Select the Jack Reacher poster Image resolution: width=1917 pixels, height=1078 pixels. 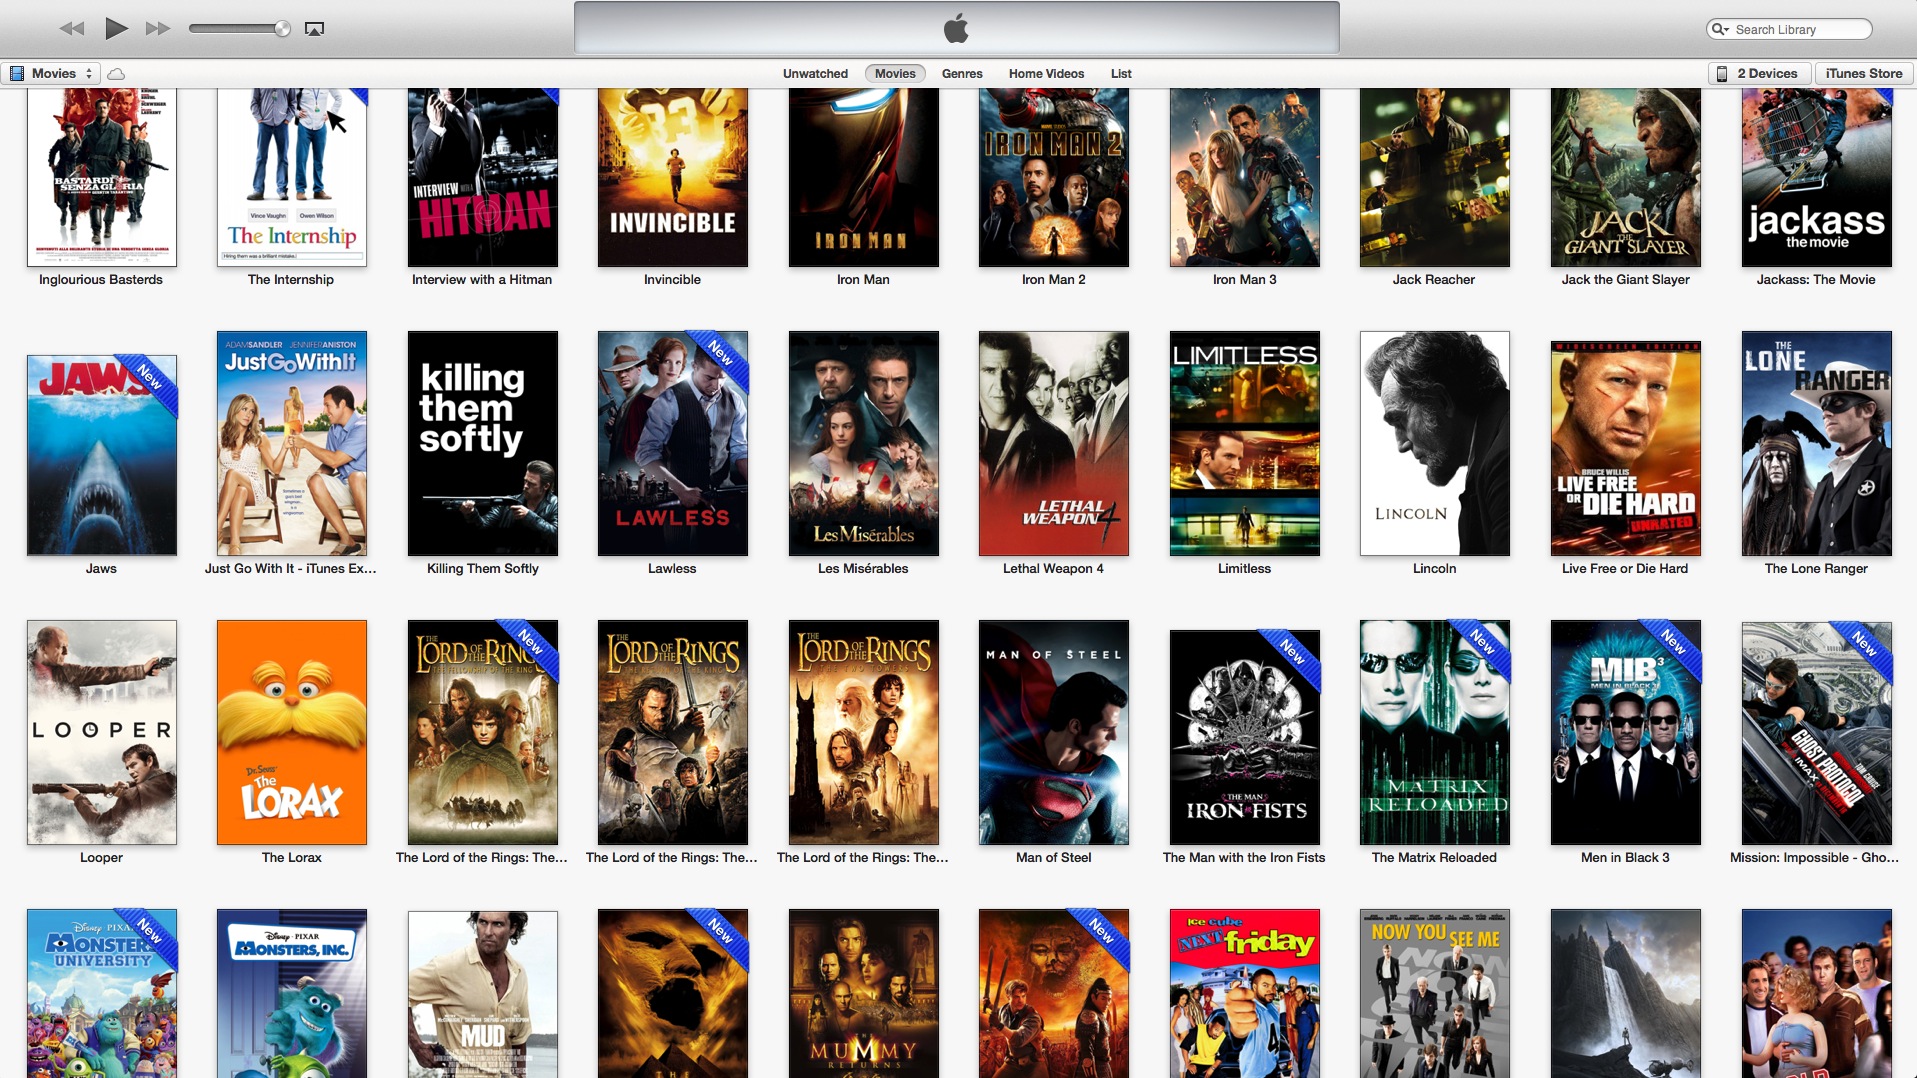click(1435, 177)
